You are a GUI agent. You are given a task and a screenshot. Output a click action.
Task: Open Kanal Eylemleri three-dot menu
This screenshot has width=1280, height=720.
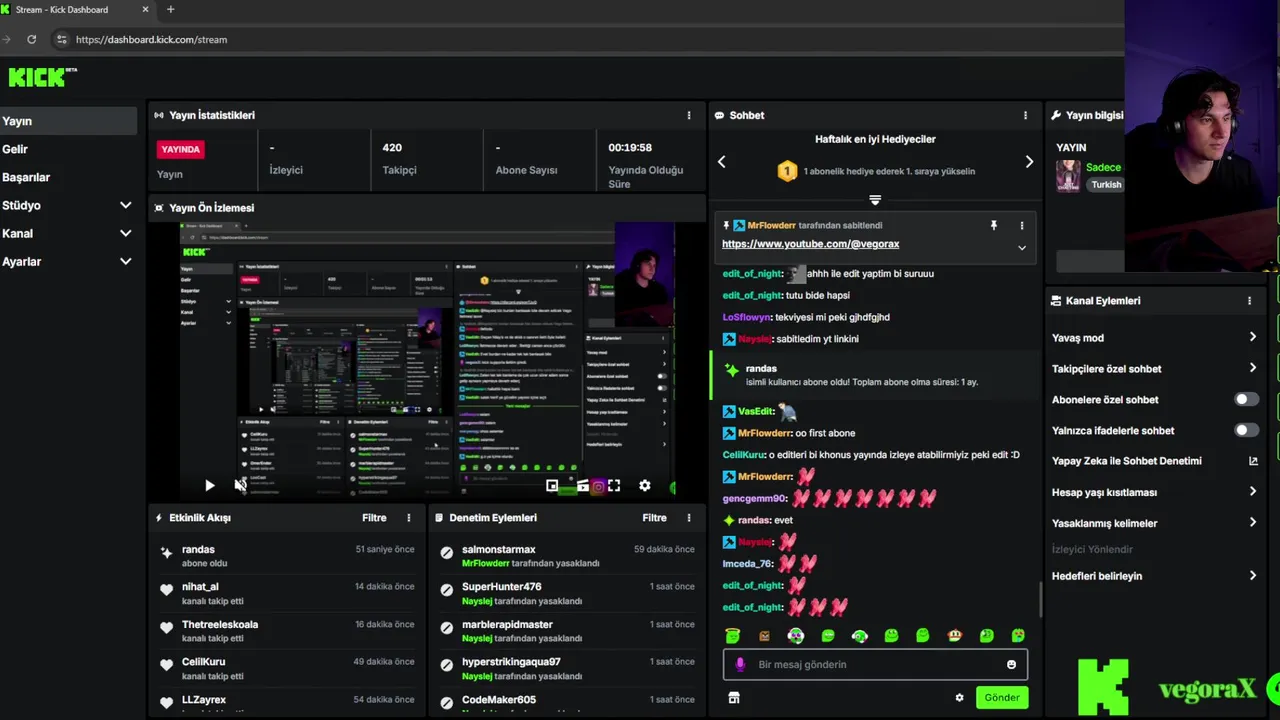click(x=1249, y=300)
